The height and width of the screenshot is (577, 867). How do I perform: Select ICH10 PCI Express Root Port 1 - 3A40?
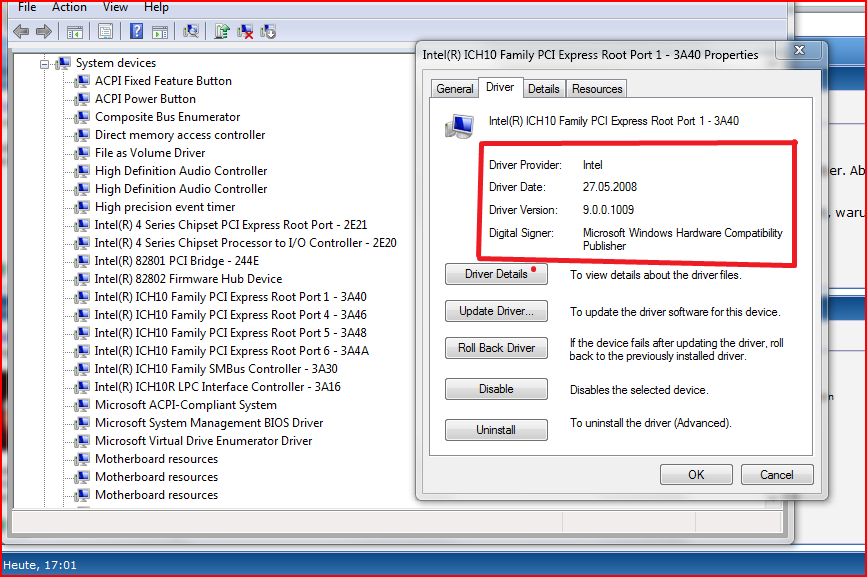pyautogui.click(x=231, y=297)
